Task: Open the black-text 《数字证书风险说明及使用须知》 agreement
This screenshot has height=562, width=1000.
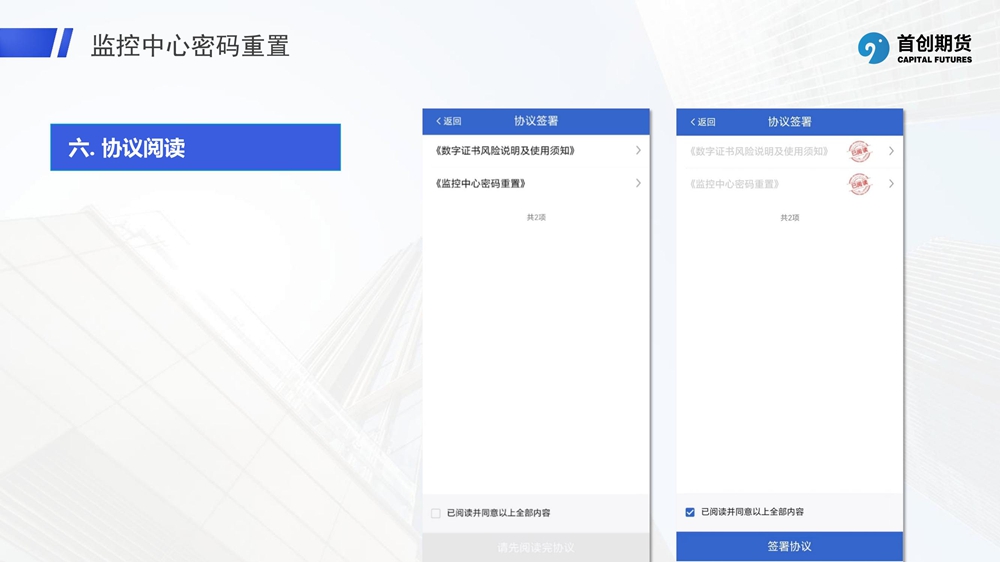Action: (x=505, y=151)
